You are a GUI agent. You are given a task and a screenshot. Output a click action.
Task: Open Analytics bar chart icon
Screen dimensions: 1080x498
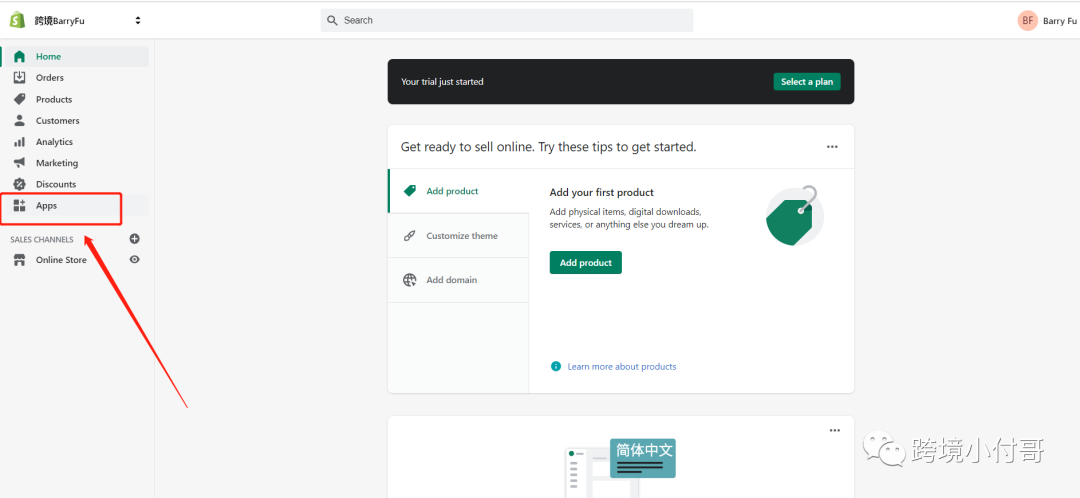[x=19, y=142]
